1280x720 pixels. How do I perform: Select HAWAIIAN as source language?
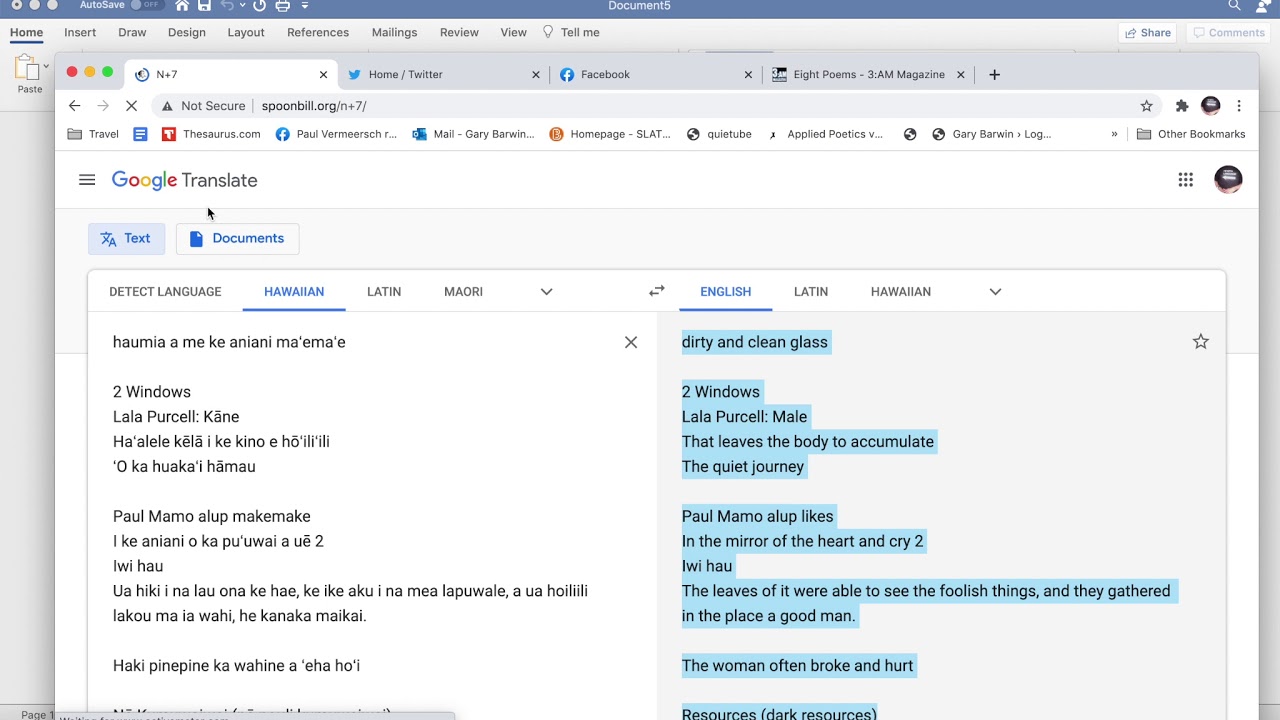click(294, 292)
